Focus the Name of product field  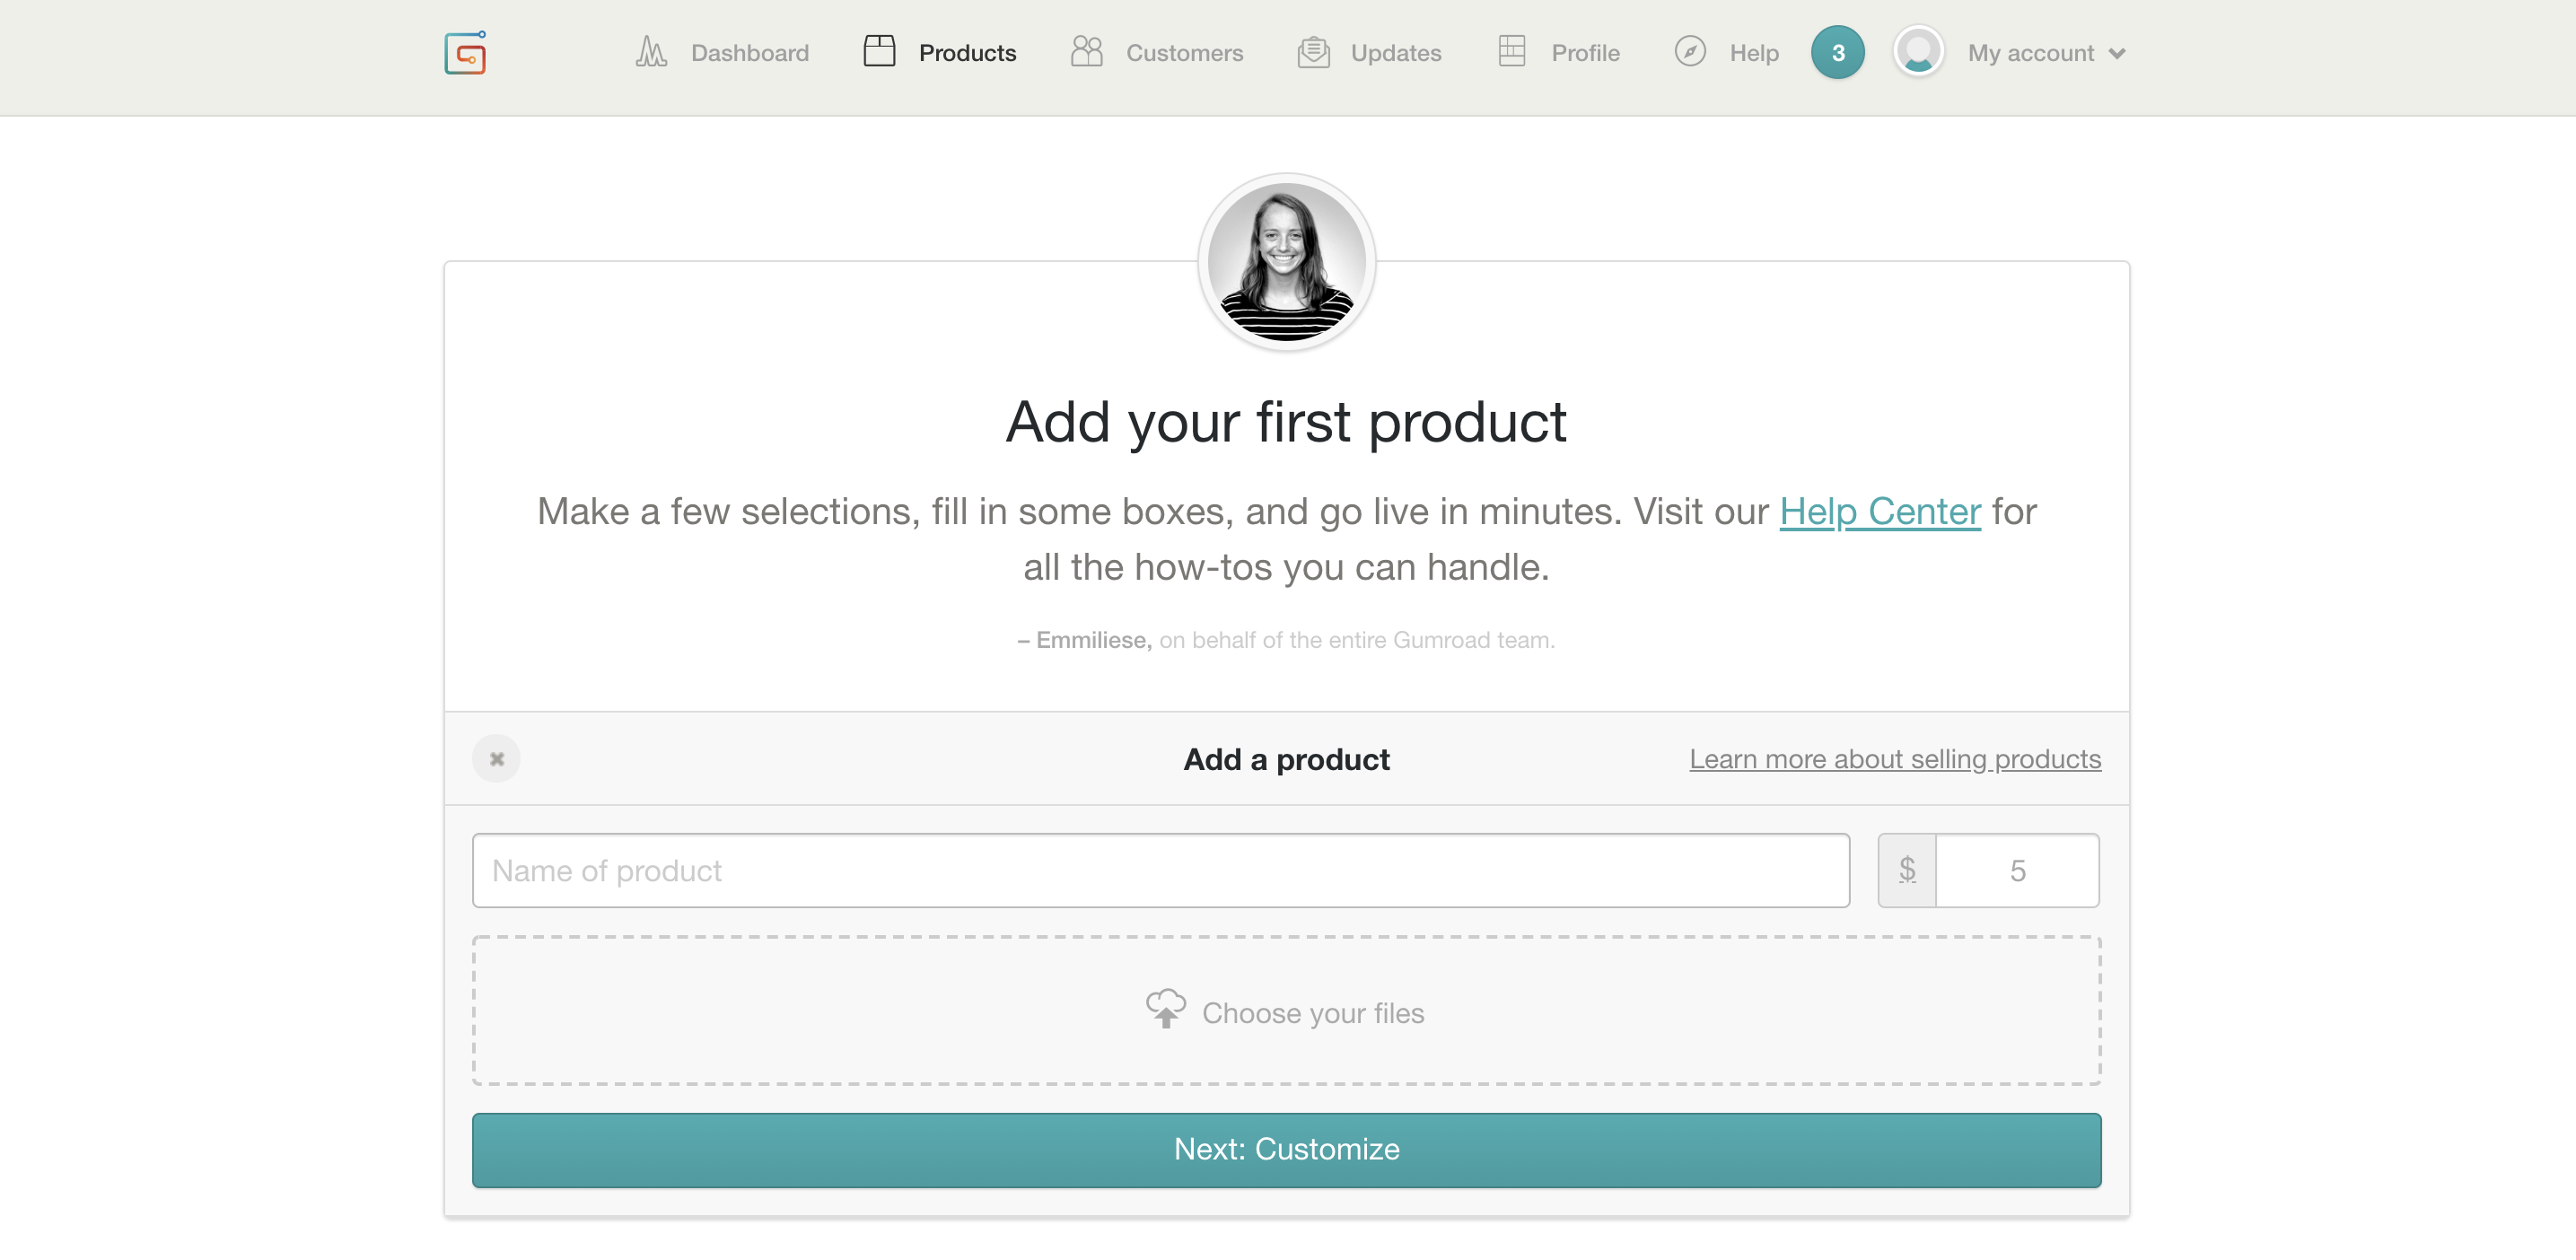point(1160,870)
